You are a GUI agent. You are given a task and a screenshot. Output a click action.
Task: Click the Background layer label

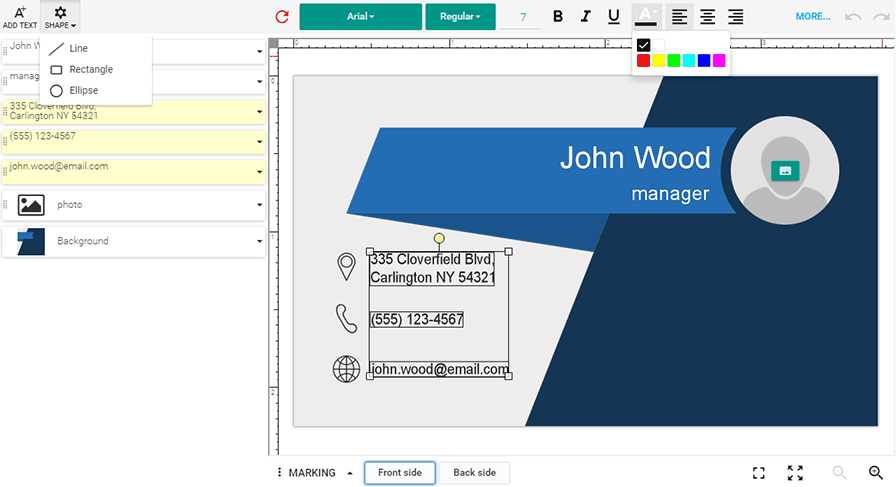83,241
